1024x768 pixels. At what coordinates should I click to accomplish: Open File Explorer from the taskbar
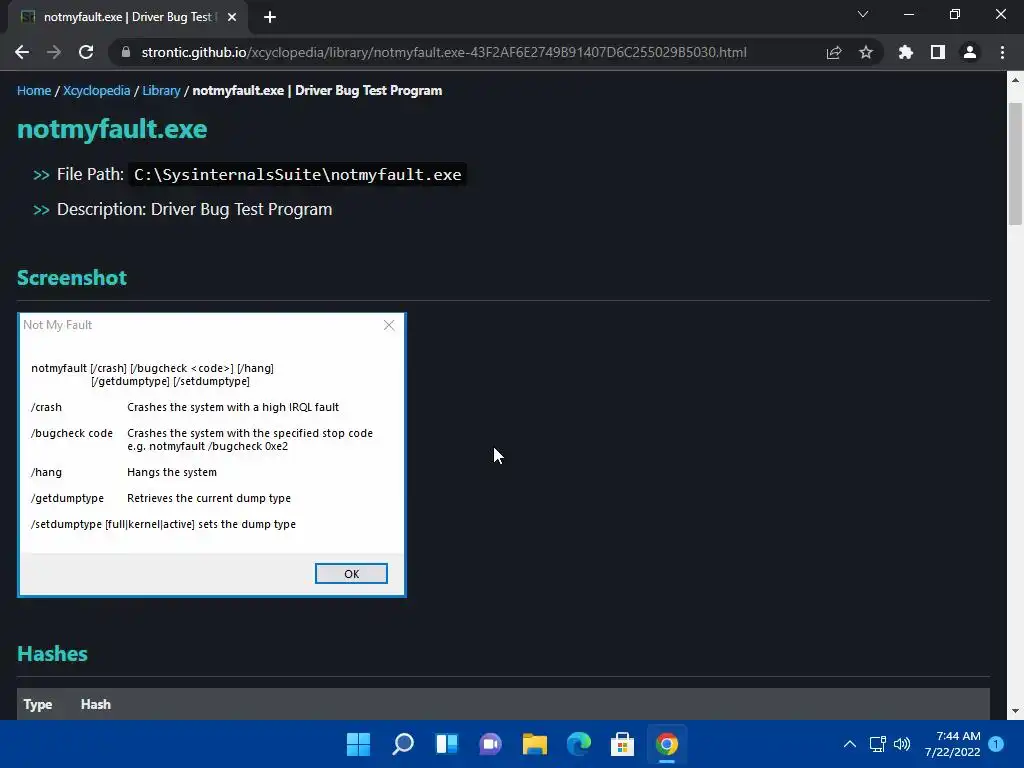pyautogui.click(x=535, y=744)
